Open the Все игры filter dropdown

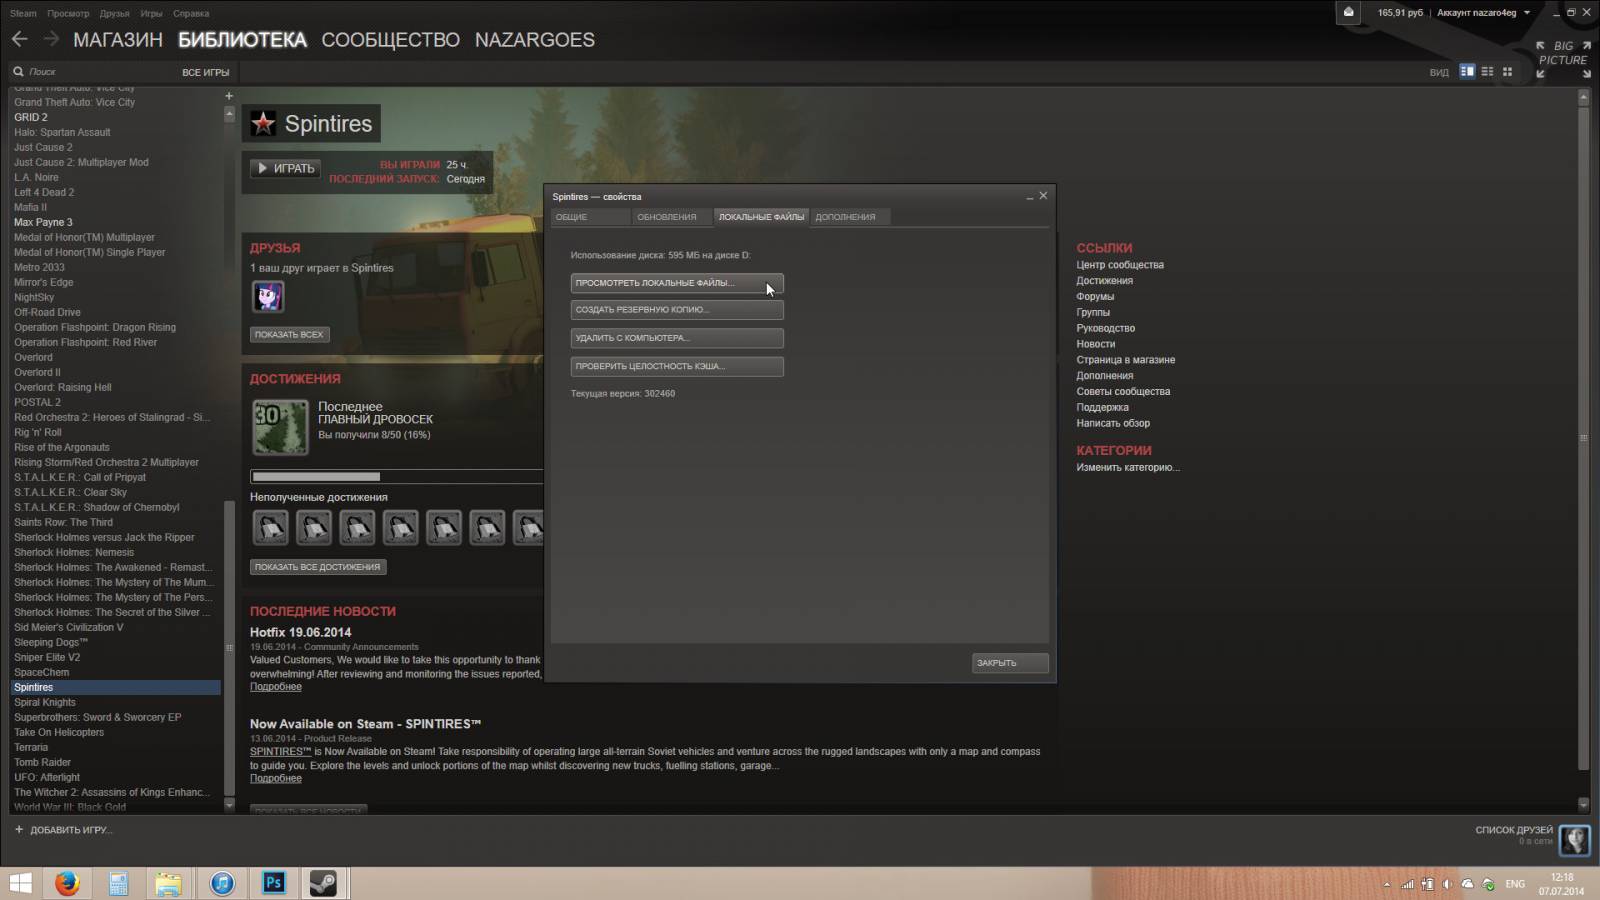(205, 72)
